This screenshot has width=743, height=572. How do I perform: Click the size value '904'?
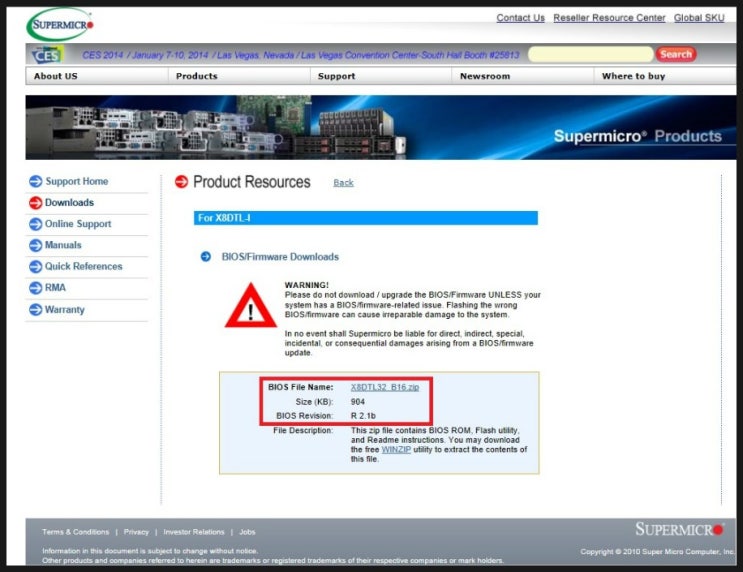[x=358, y=402]
